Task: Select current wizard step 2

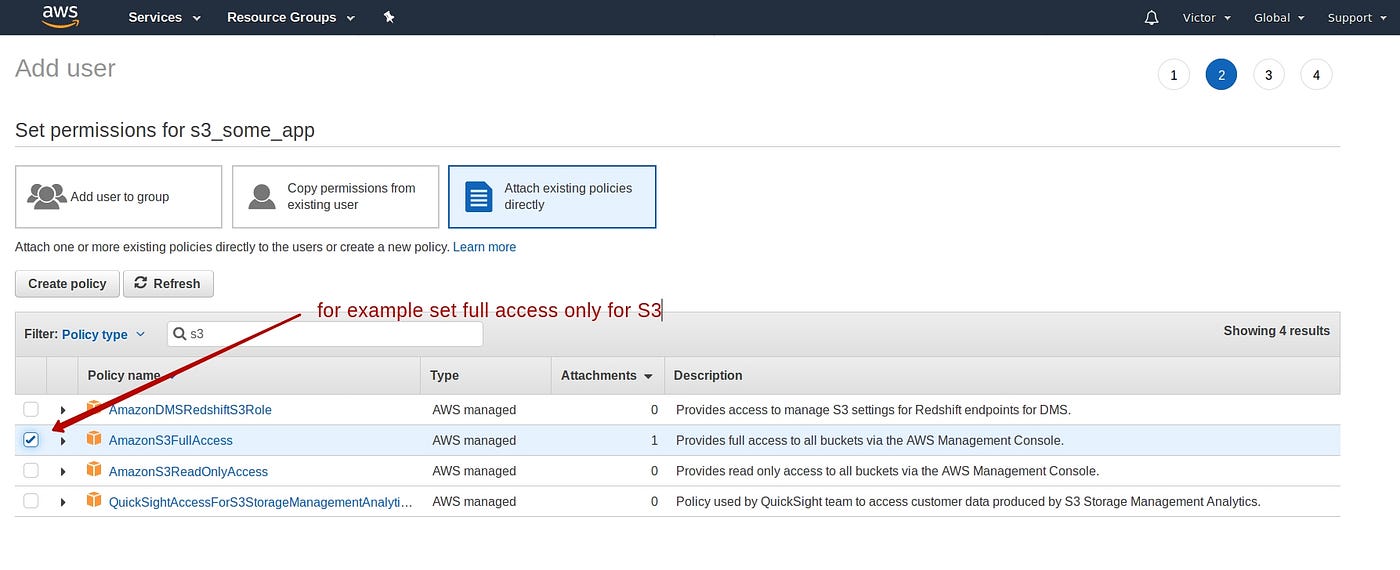Action: click(x=1221, y=75)
